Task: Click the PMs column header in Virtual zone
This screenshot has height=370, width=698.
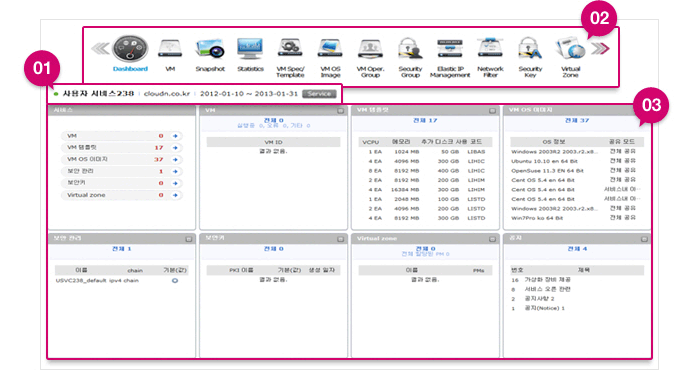Action: [479, 270]
